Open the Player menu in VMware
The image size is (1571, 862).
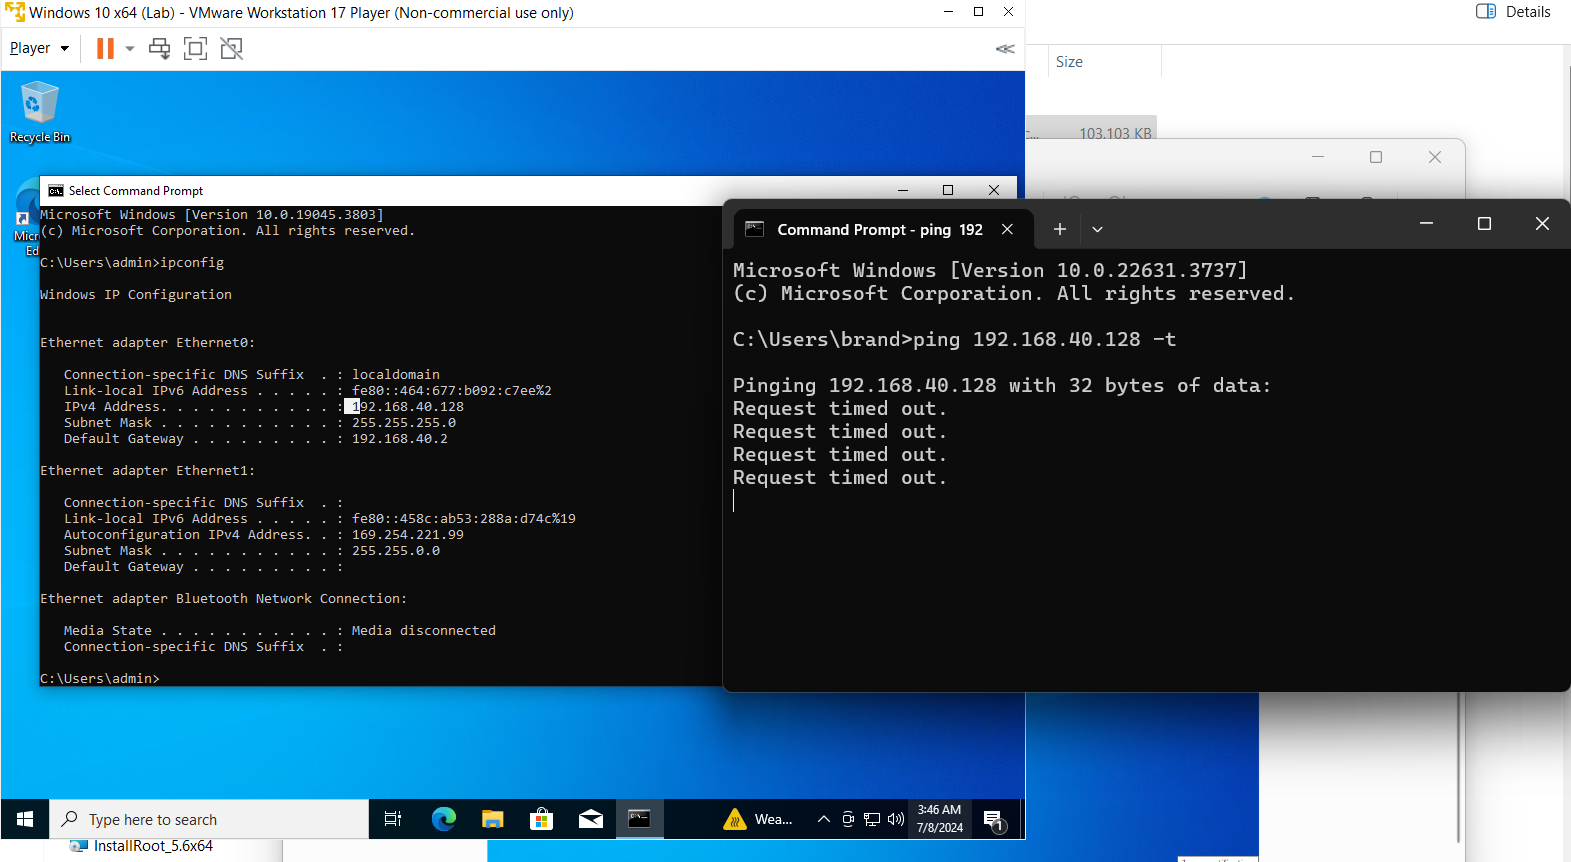click(x=39, y=48)
